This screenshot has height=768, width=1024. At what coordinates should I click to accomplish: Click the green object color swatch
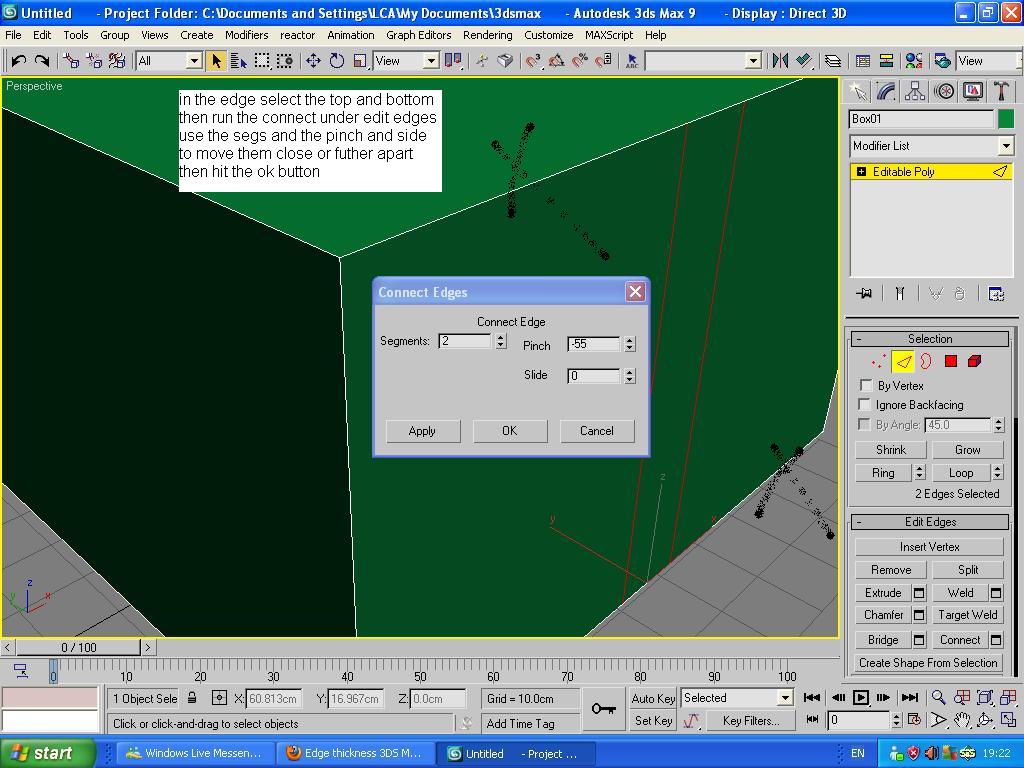[1006, 119]
